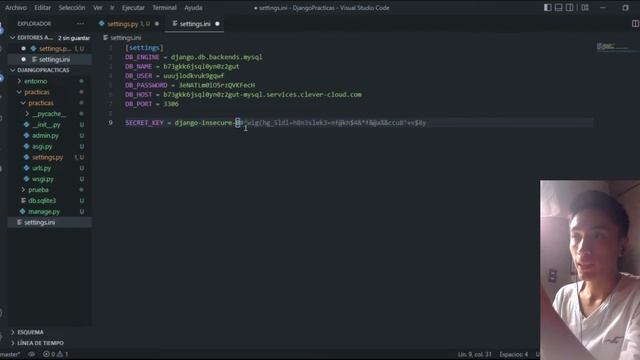Click the DB_PORT line of code

coord(152,104)
